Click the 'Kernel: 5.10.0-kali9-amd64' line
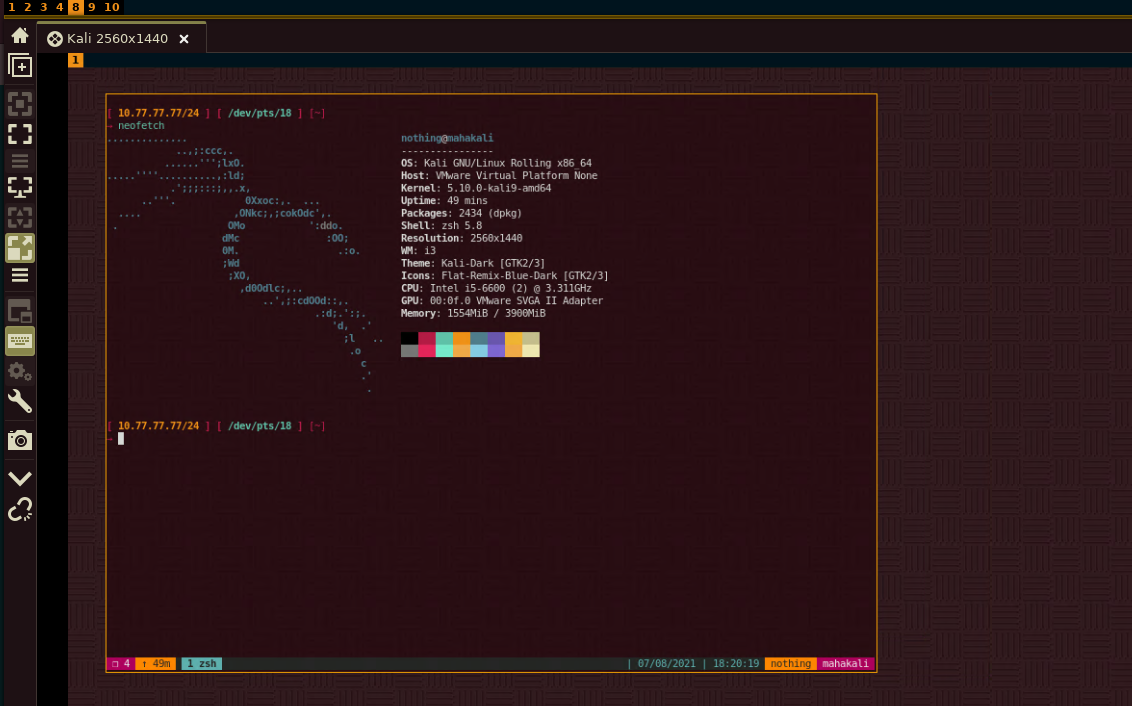Image resolution: width=1132 pixels, height=706 pixels. tap(476, 188)
